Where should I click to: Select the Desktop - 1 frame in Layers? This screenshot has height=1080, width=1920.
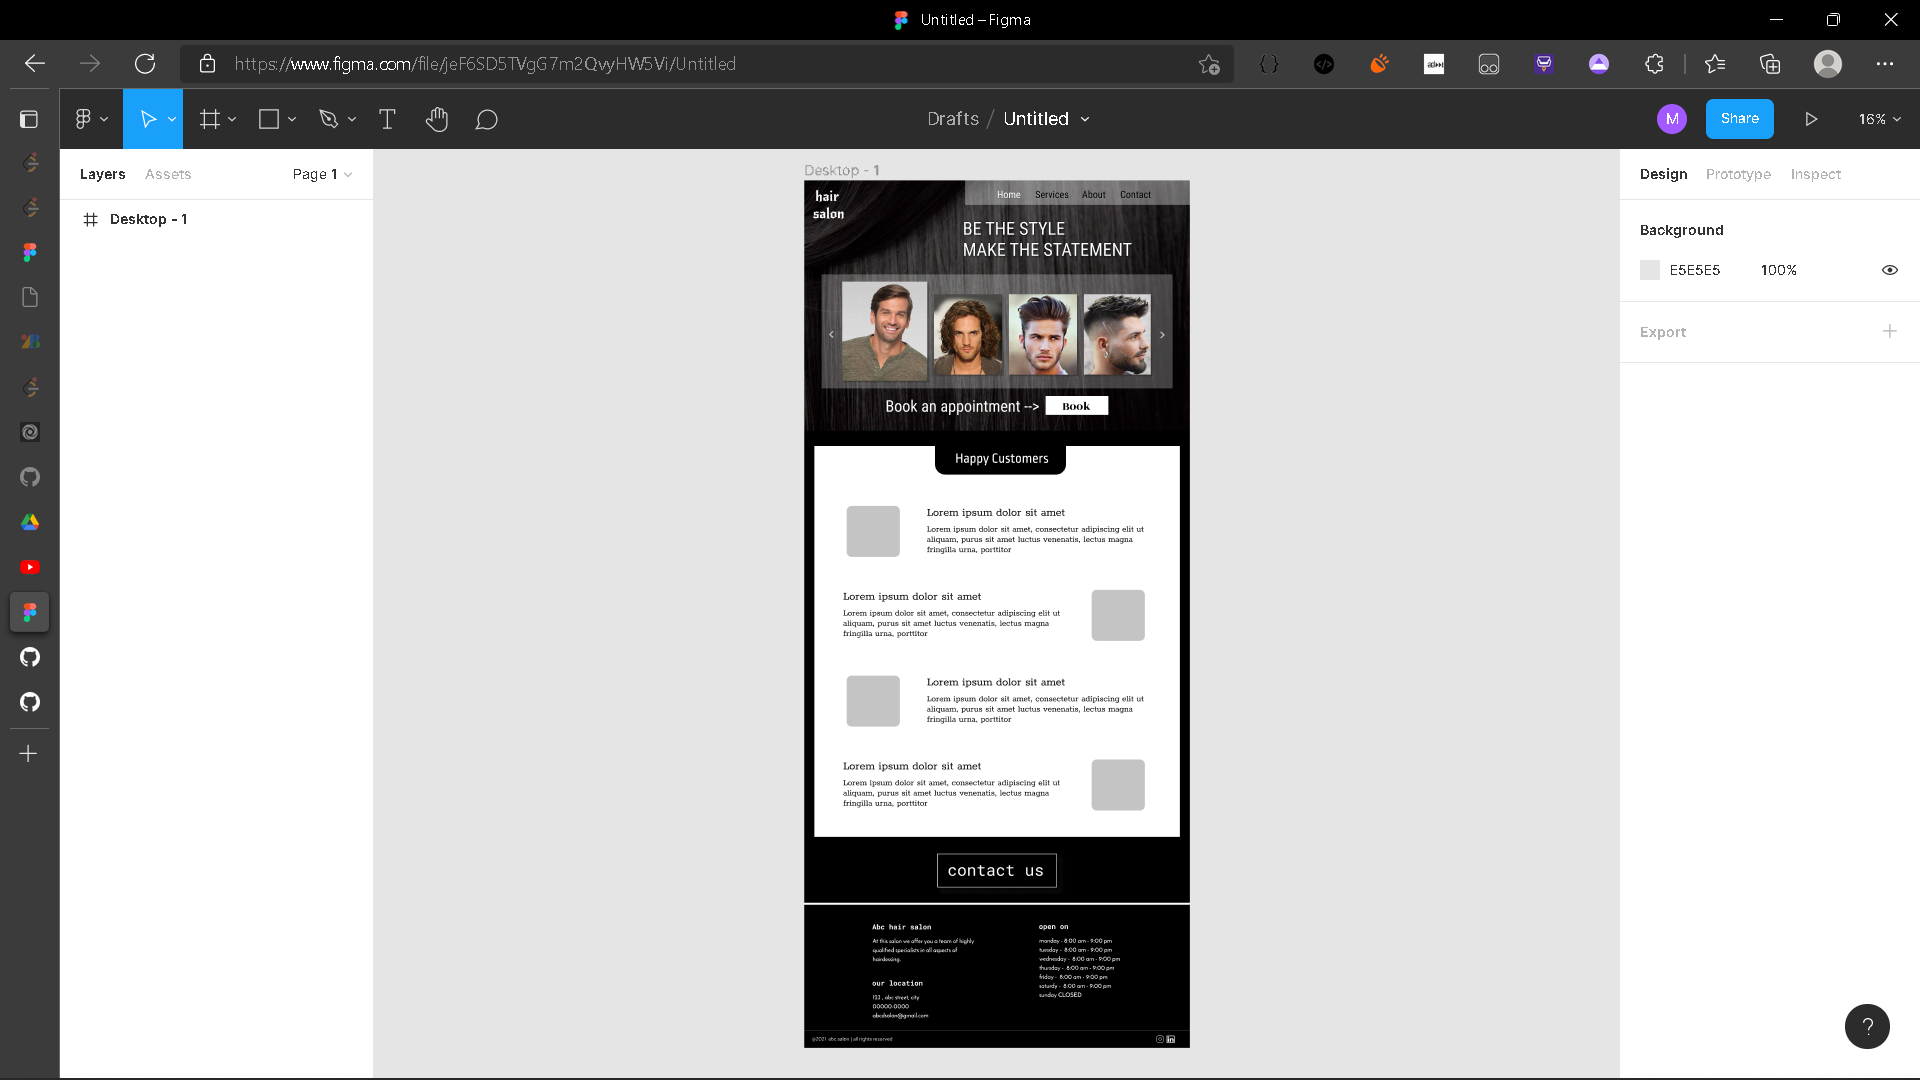coord(149,219)
